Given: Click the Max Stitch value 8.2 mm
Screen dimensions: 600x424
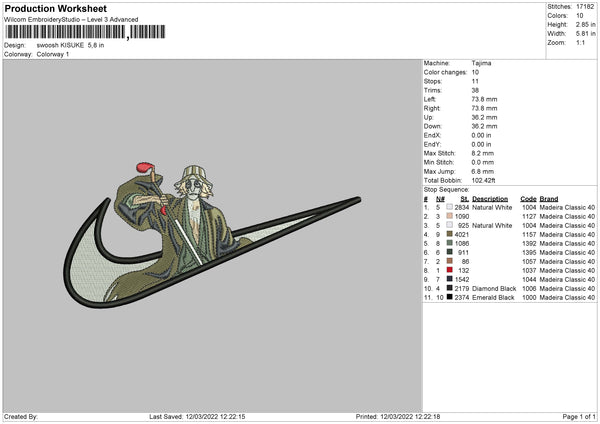Looking at the screenshot, I should click(x=483, y=153).
